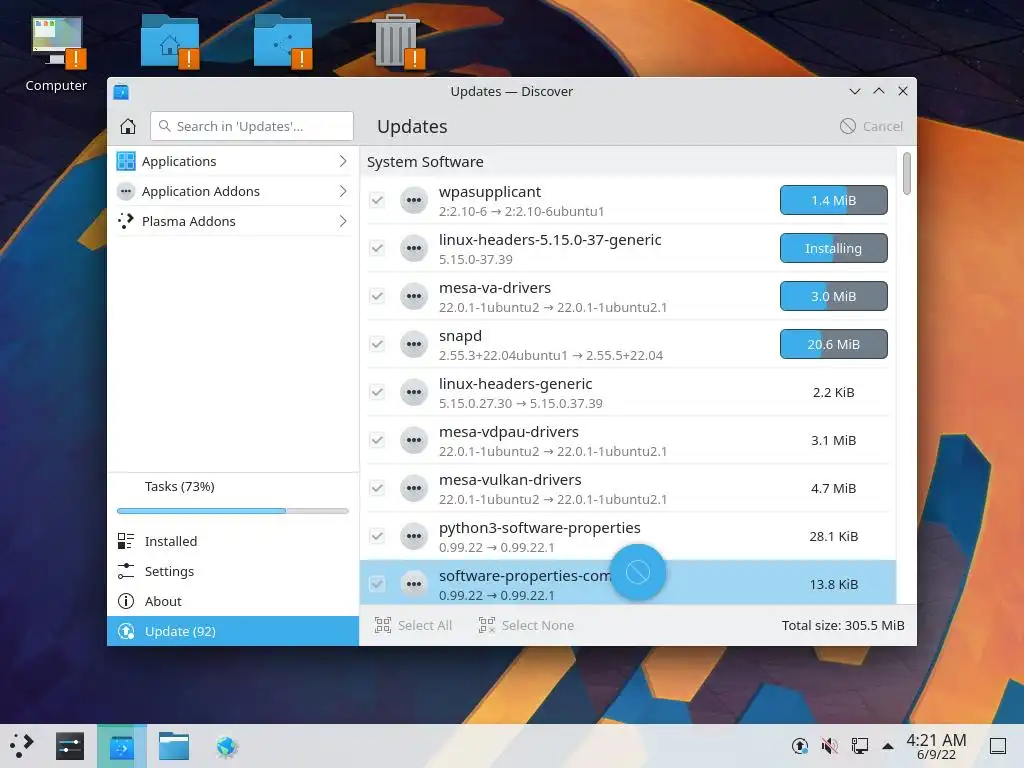The height and width of the screenshot is (768, 1024).
Task: Uncheck the snapd update checkbox
Action: pos(377,344)
